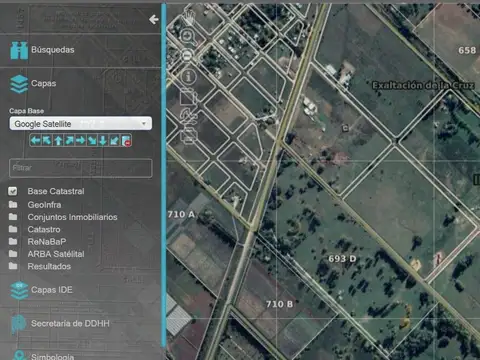This screenshot has height=360, width=480.
Task: Expand the ARBA Satélital folder
Action: [x=13, y=254]
